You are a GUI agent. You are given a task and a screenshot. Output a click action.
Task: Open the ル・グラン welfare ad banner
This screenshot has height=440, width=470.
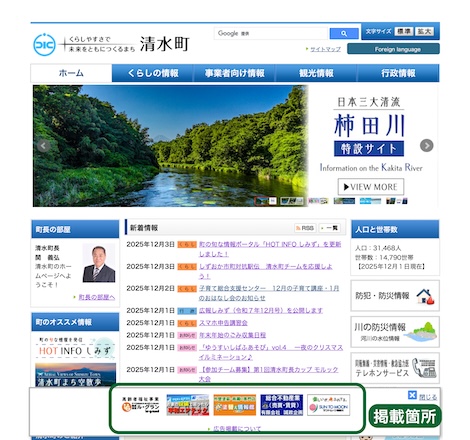pyautogui.click(x=141, y=405)
